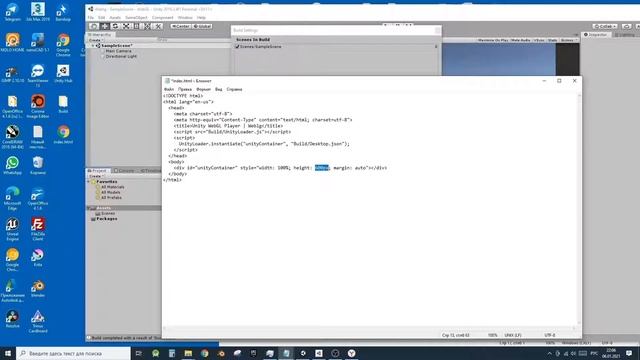
Task: Open the Create dropdown in Unity Hierarchy
Action: 95,40
